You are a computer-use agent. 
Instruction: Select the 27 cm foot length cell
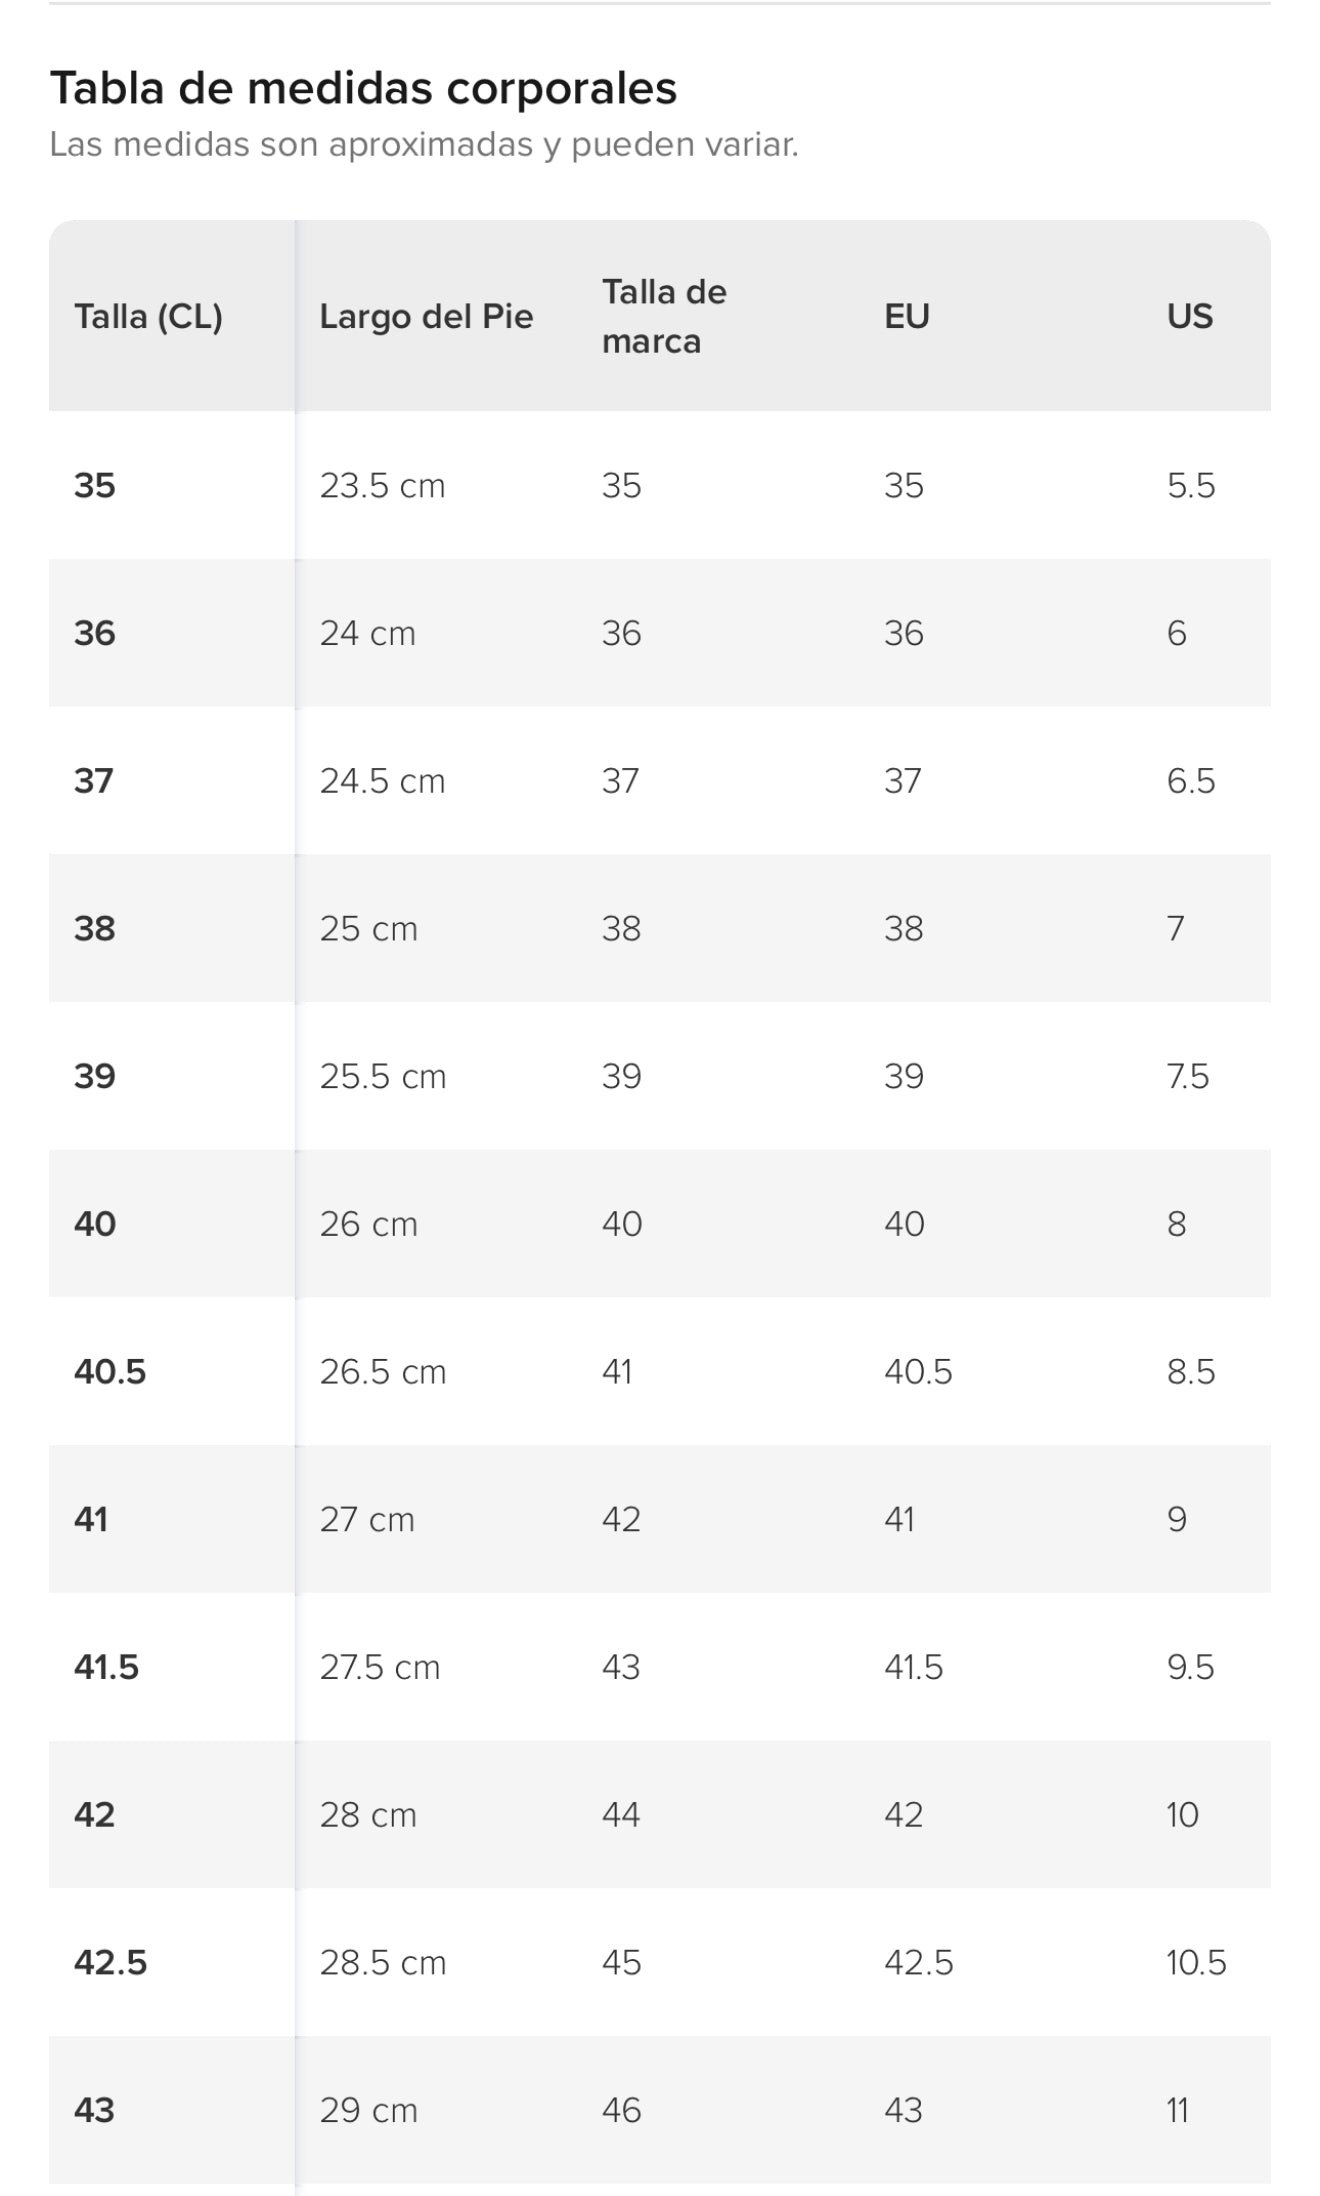tap(366, 1520)
